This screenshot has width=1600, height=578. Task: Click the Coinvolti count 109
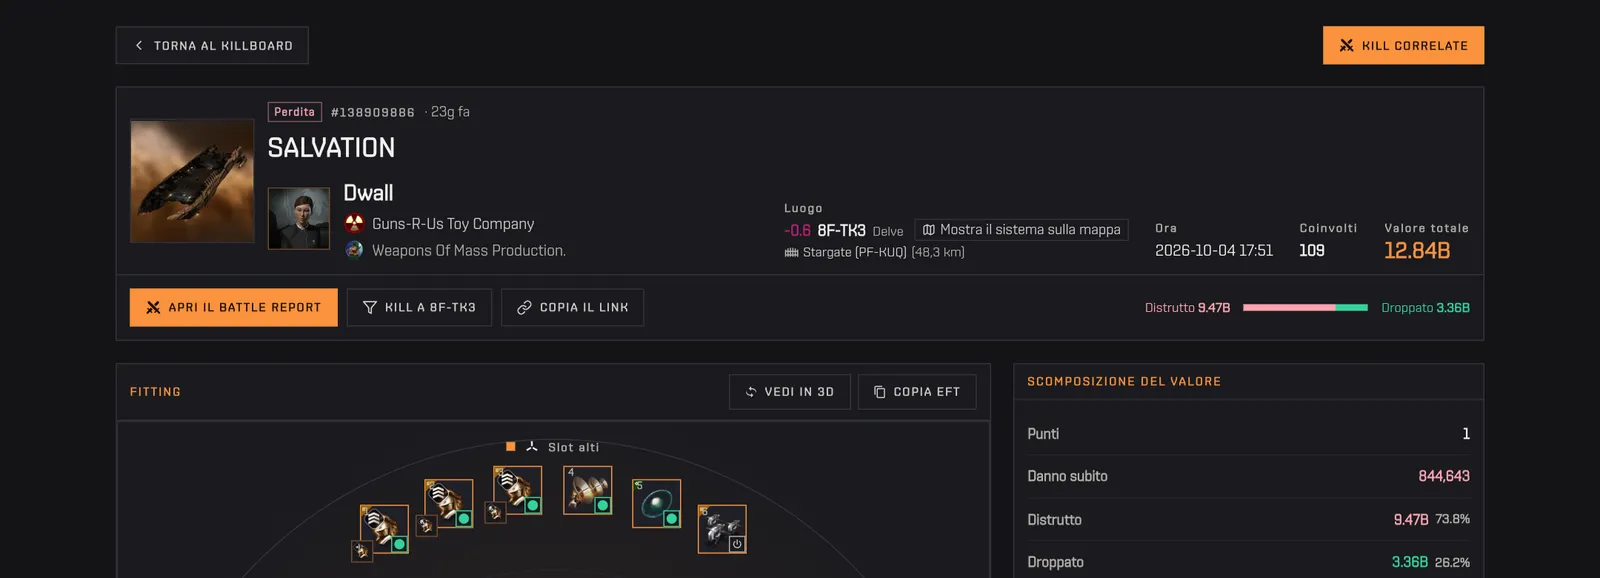[x=1312, y=251]
